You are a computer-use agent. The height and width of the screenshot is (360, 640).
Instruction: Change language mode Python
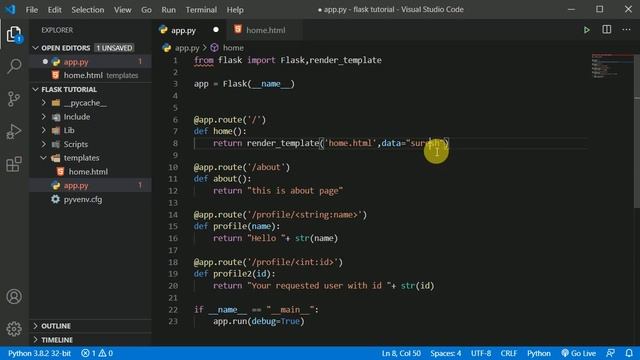[x=538, y=353]
